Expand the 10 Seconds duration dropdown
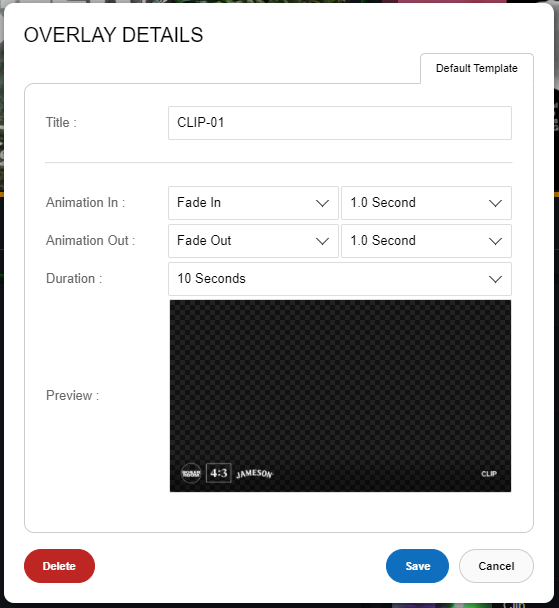The image size is (559, 608). coord(340,279)
